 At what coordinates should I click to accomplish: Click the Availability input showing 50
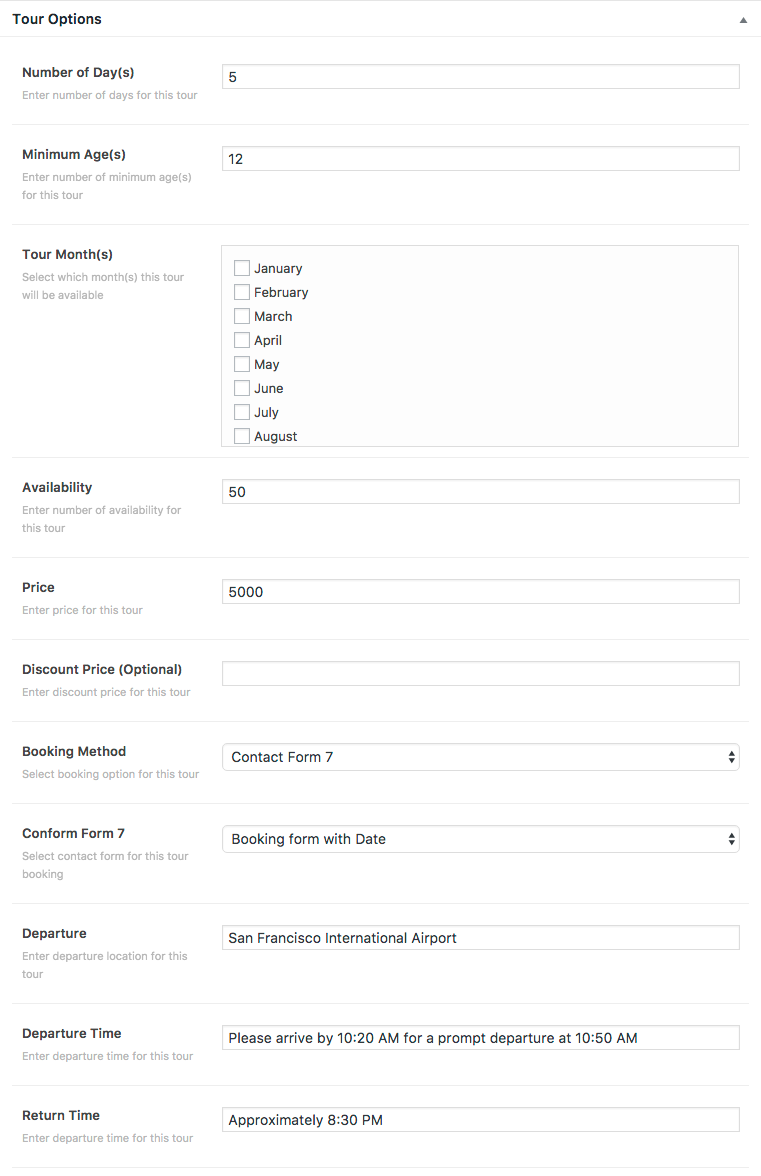481,491
